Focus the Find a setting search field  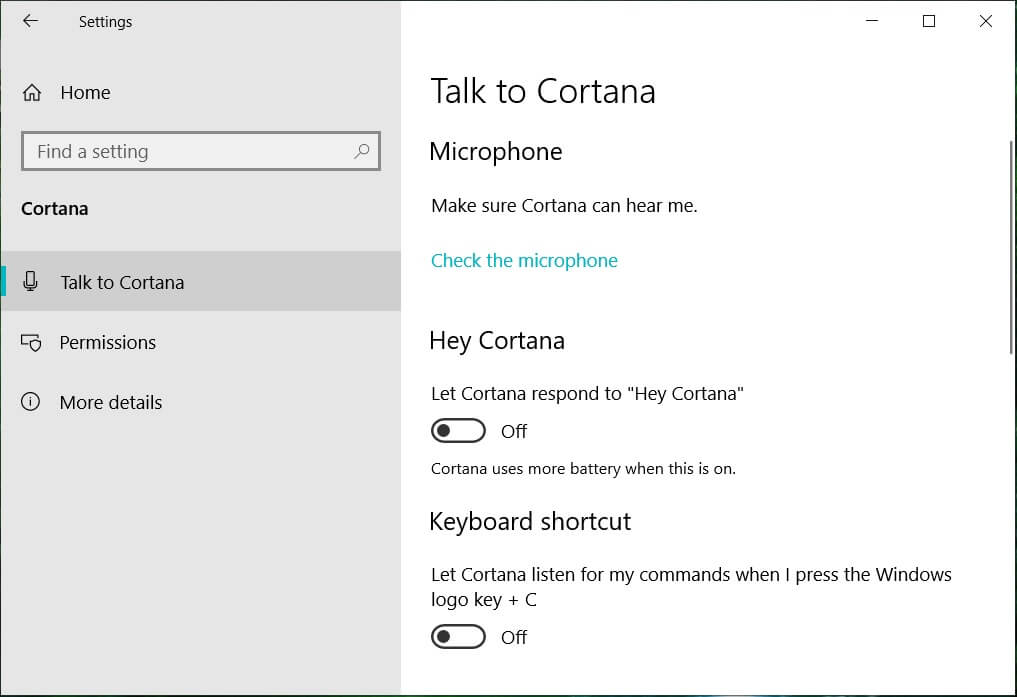tap(190, 151)
